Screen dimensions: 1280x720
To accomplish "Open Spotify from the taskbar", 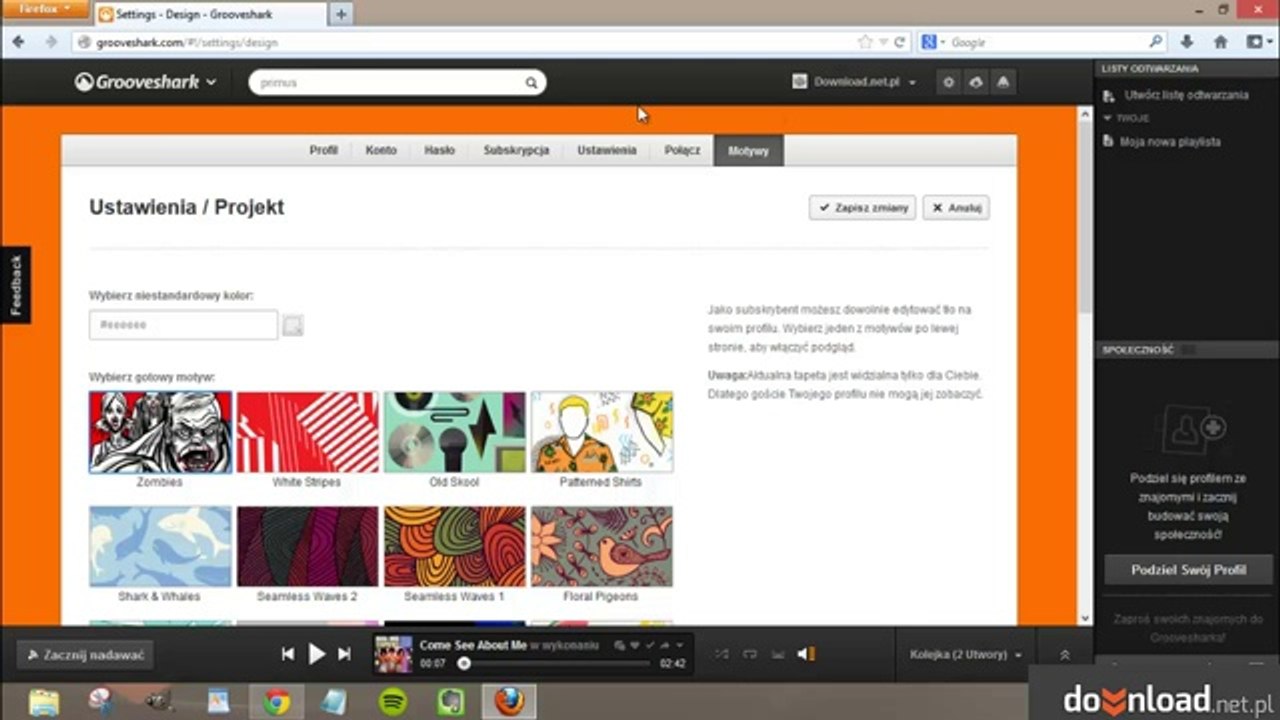I will tap(393, 702).
